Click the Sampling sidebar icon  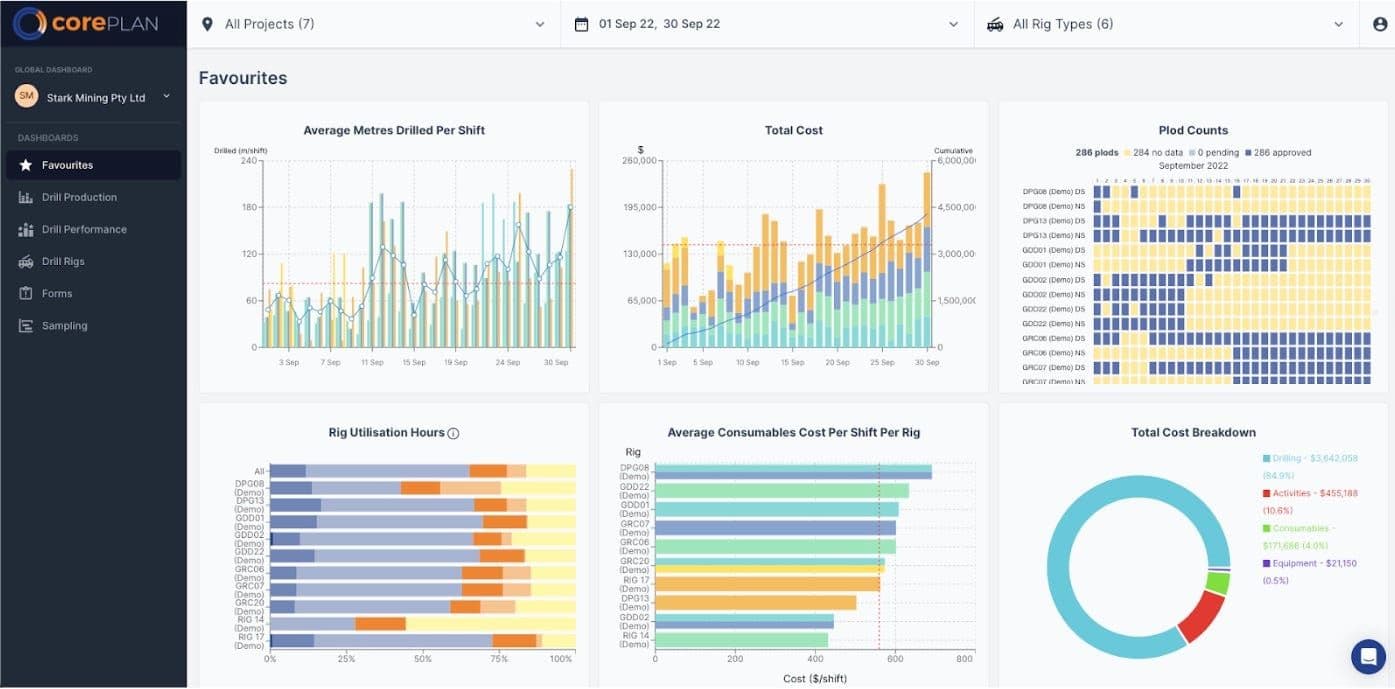click(26, 325)
